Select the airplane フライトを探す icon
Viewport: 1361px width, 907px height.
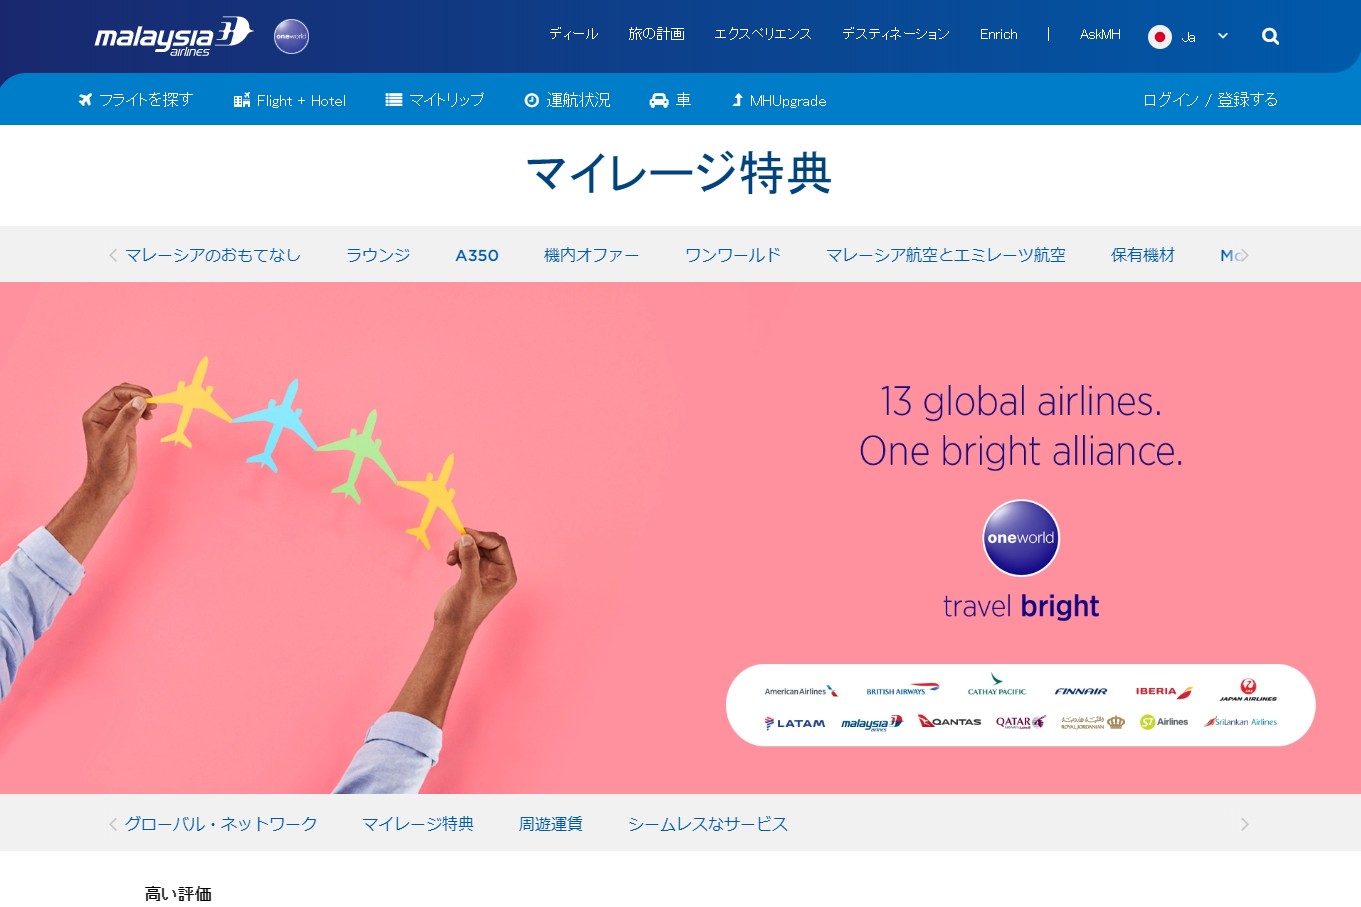coord(85,100)
